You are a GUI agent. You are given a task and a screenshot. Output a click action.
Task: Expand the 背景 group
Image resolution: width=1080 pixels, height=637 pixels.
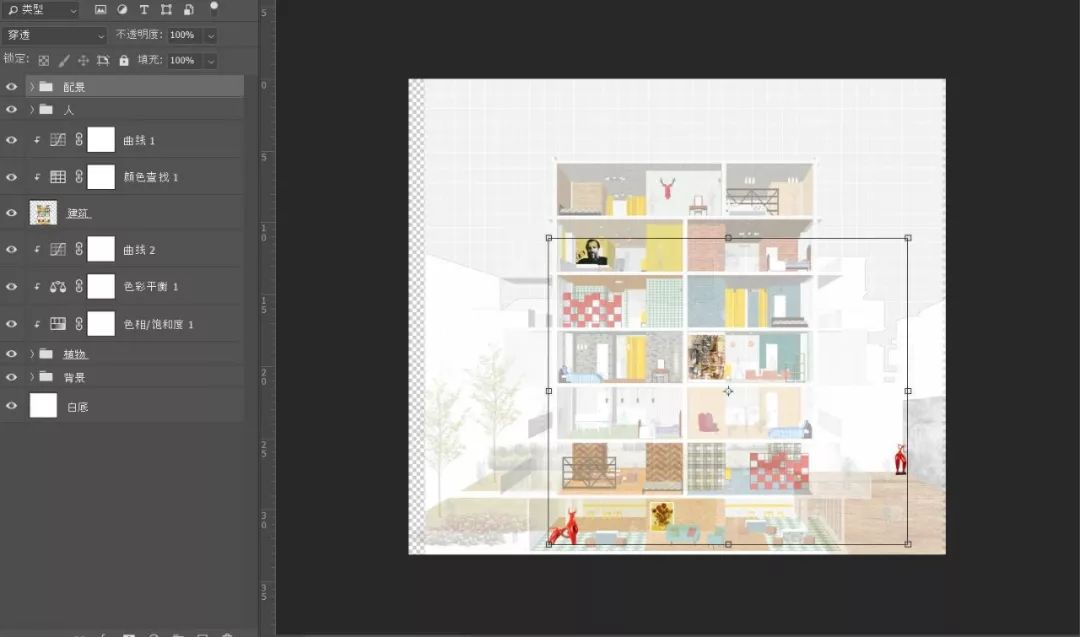click(32, 377)
